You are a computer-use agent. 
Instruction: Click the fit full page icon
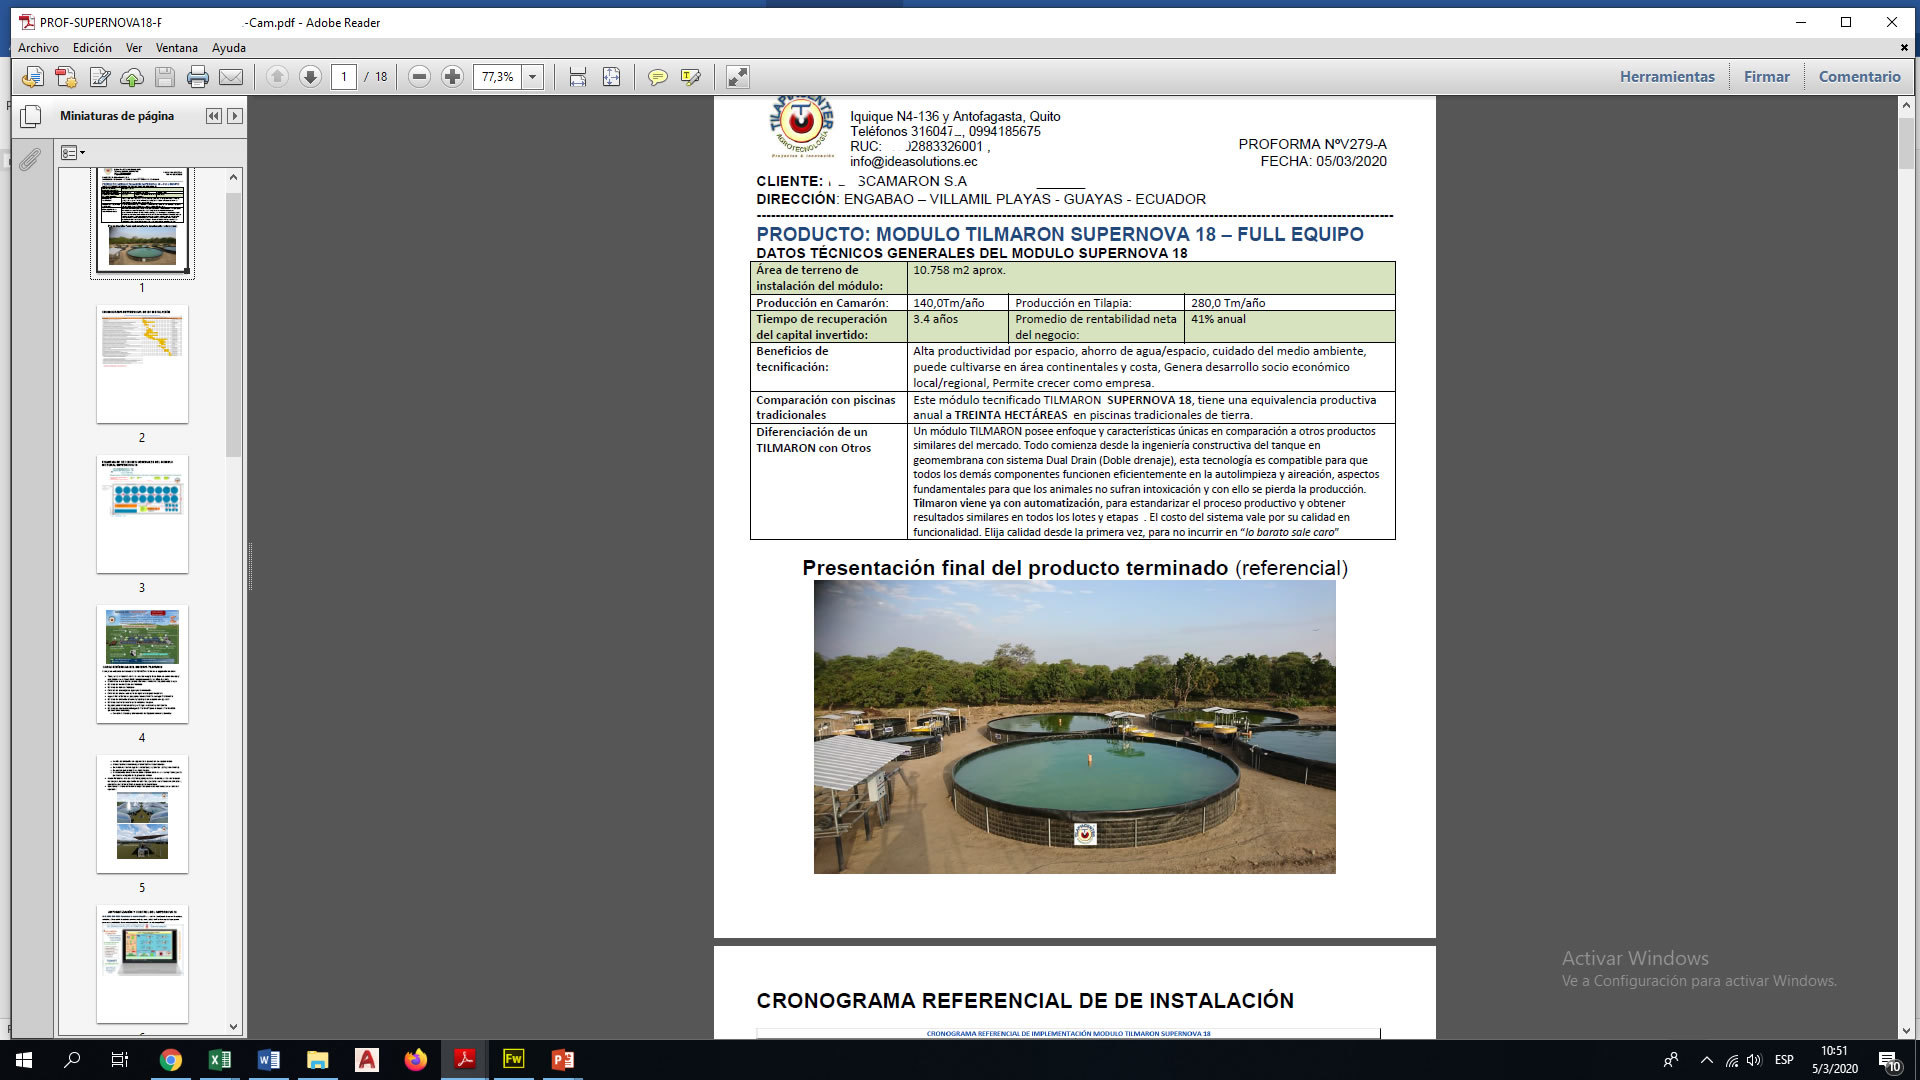pos(611,77)
